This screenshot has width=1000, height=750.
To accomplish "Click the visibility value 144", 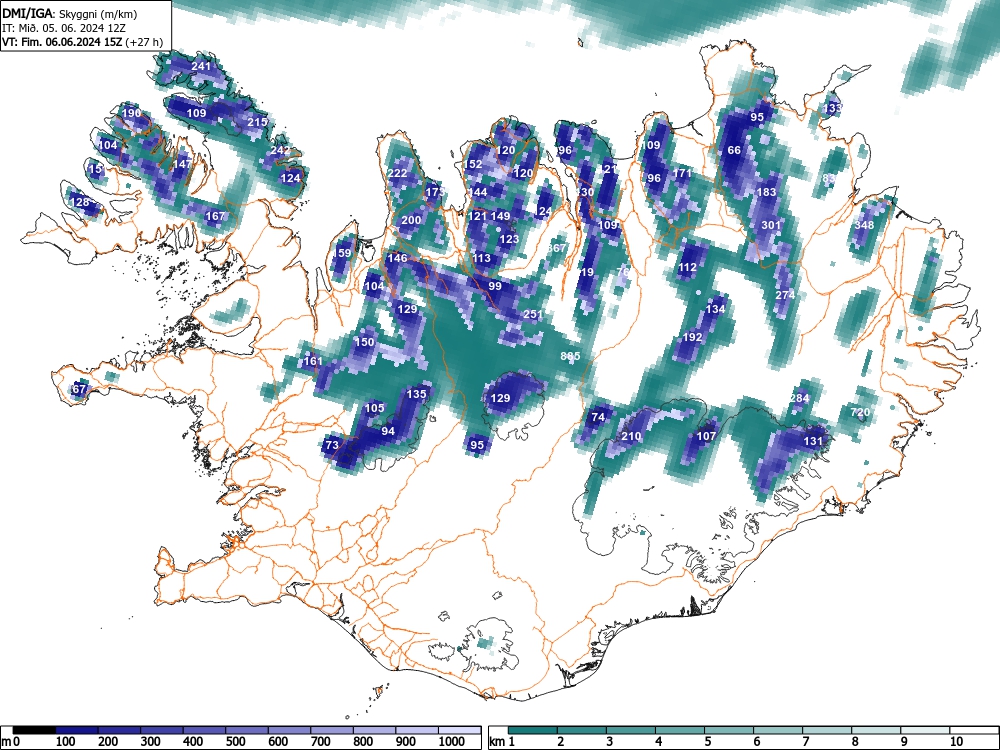I will click(478, 191).
